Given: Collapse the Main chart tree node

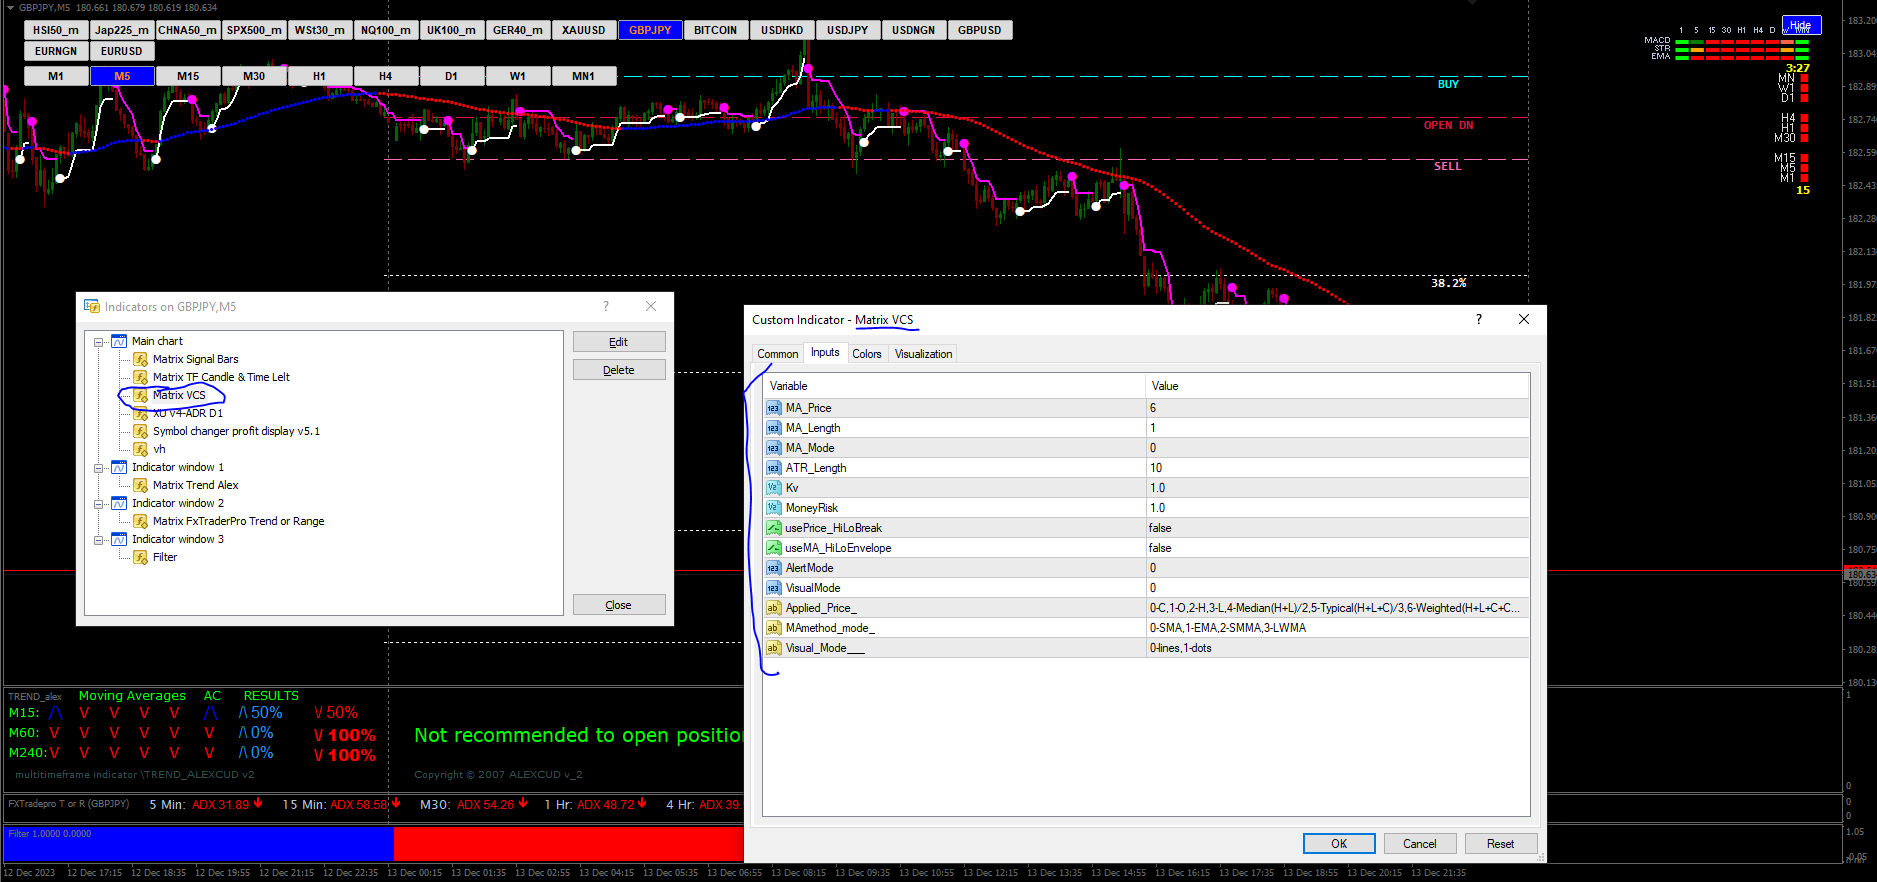Looking at the screenshot, I should click(99, 342).
